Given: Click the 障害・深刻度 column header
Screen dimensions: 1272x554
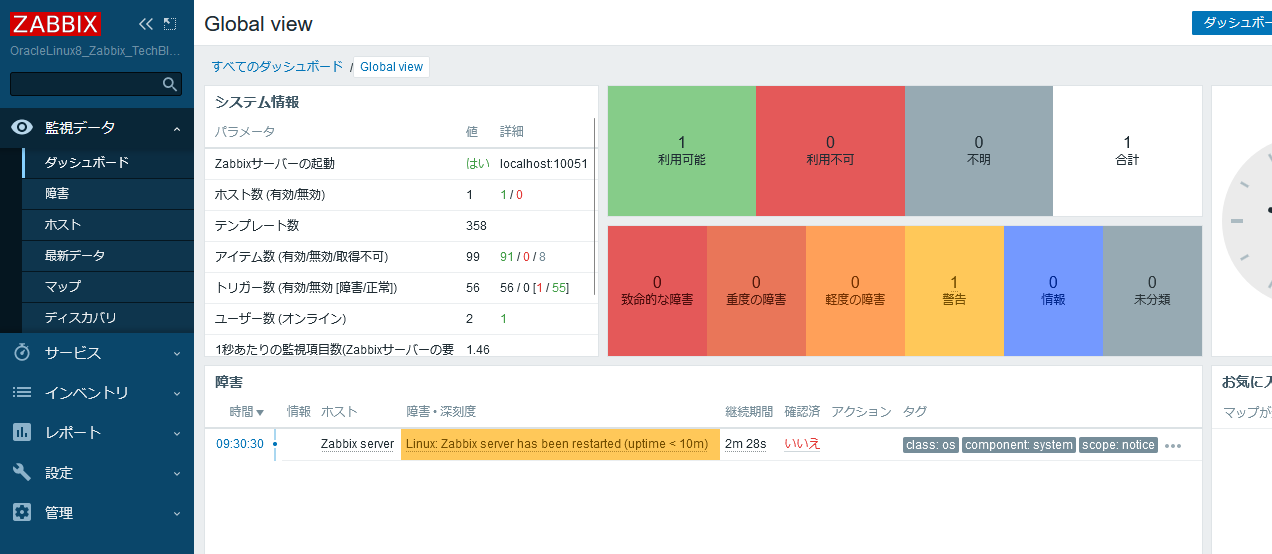Looking at the screenshot, I should coord(441,412).
